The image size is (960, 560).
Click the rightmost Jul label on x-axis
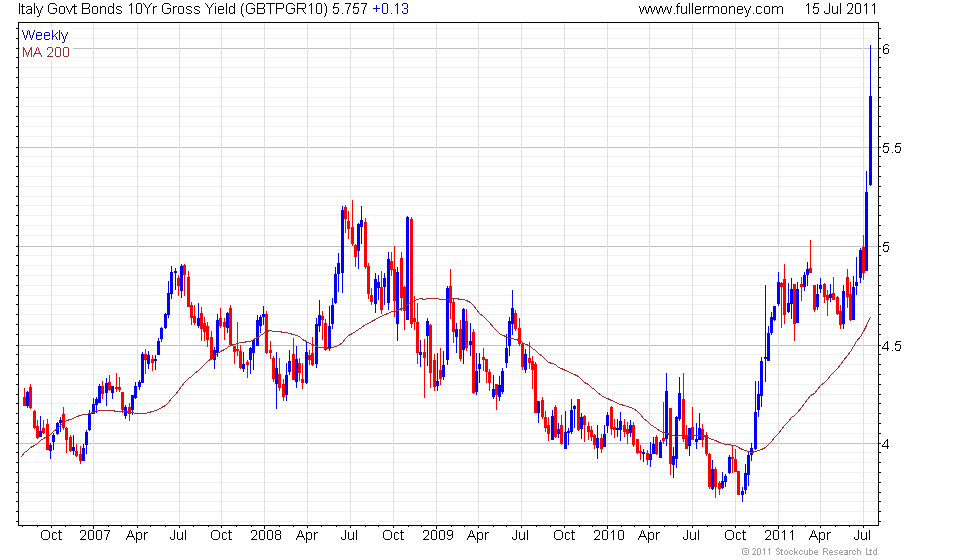pos(862,535)
